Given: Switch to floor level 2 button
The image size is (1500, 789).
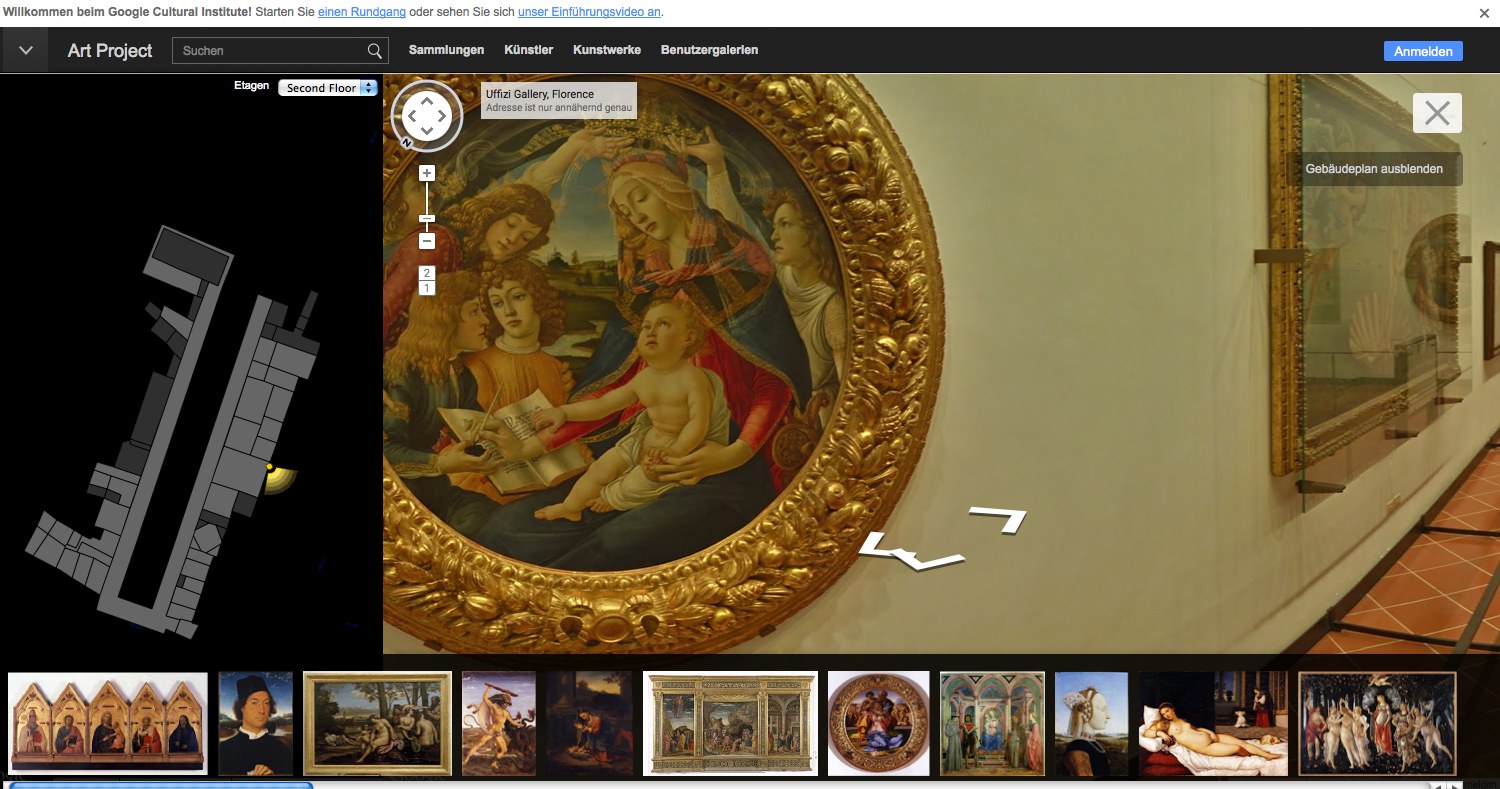Looking at the screenshot, I should click(x=427, y=273).
